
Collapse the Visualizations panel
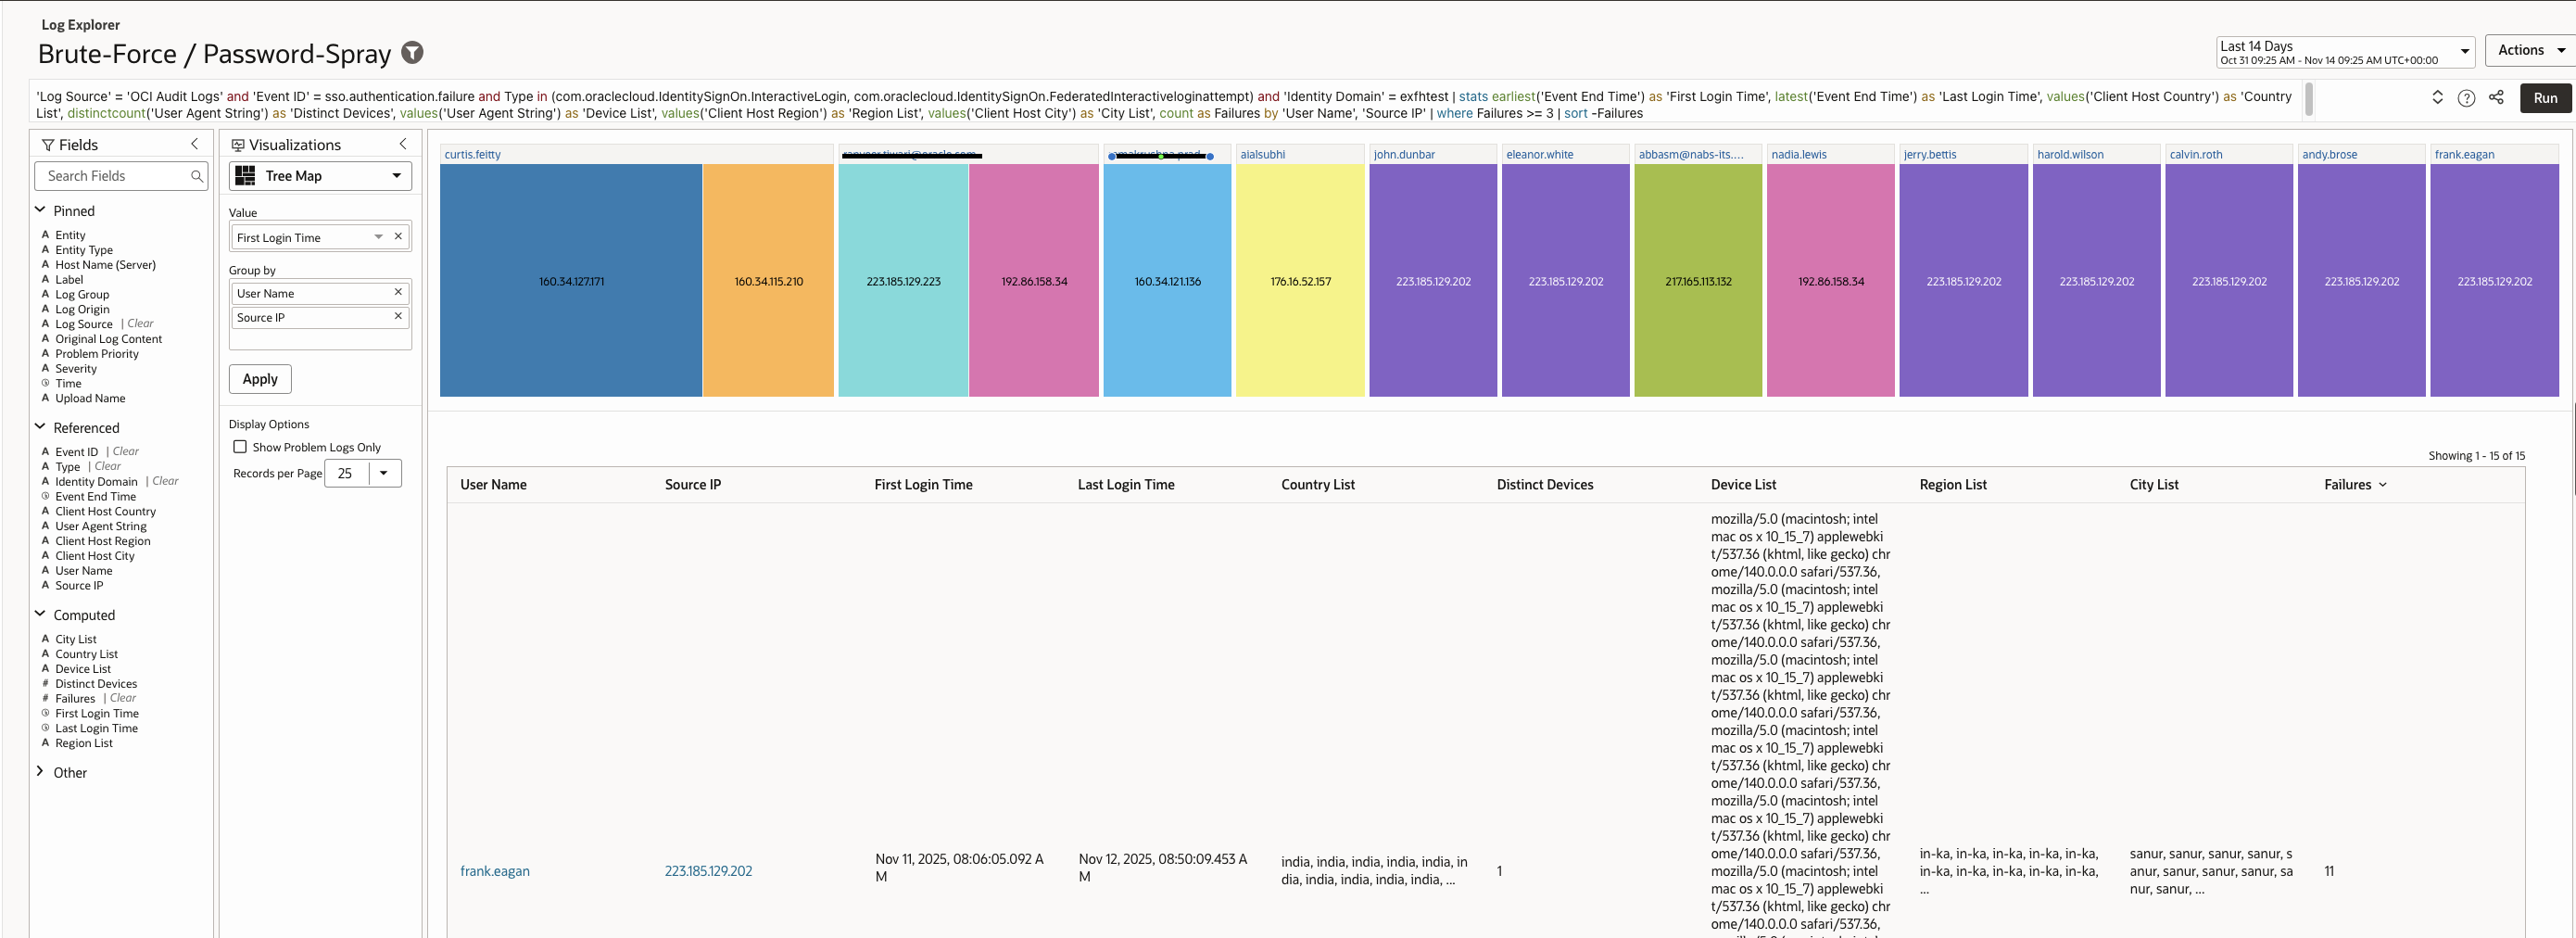pos(403,145)
